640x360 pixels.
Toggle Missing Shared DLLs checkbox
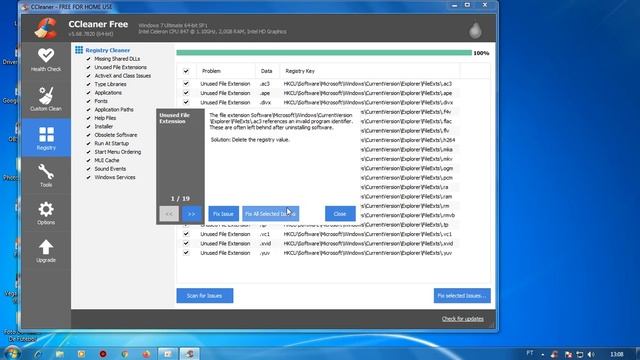point(89,59)
